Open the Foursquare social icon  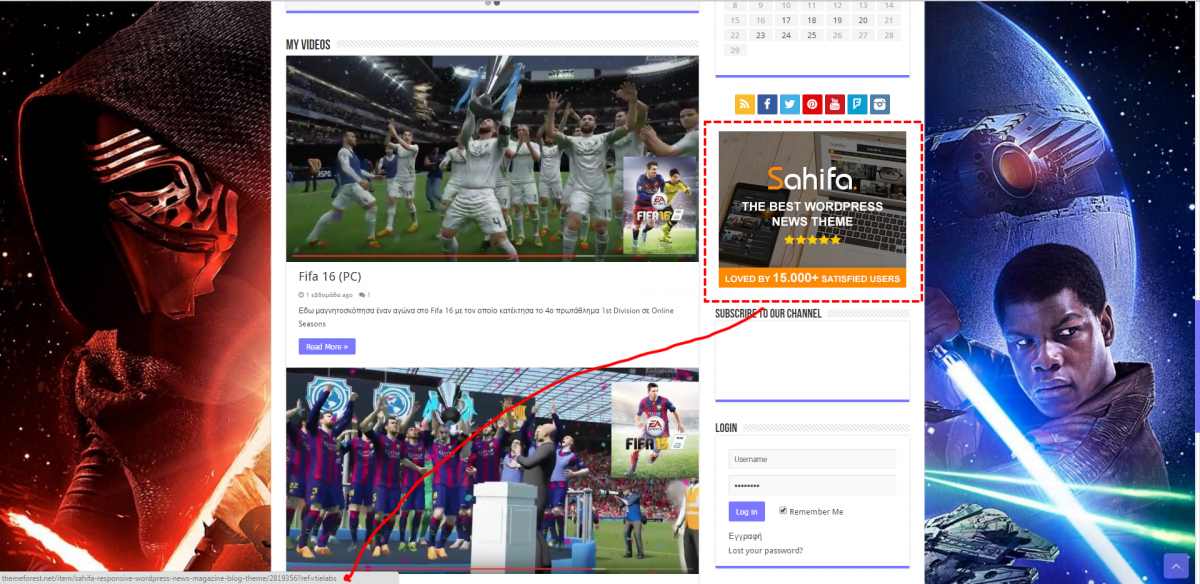tap(857, 104)
